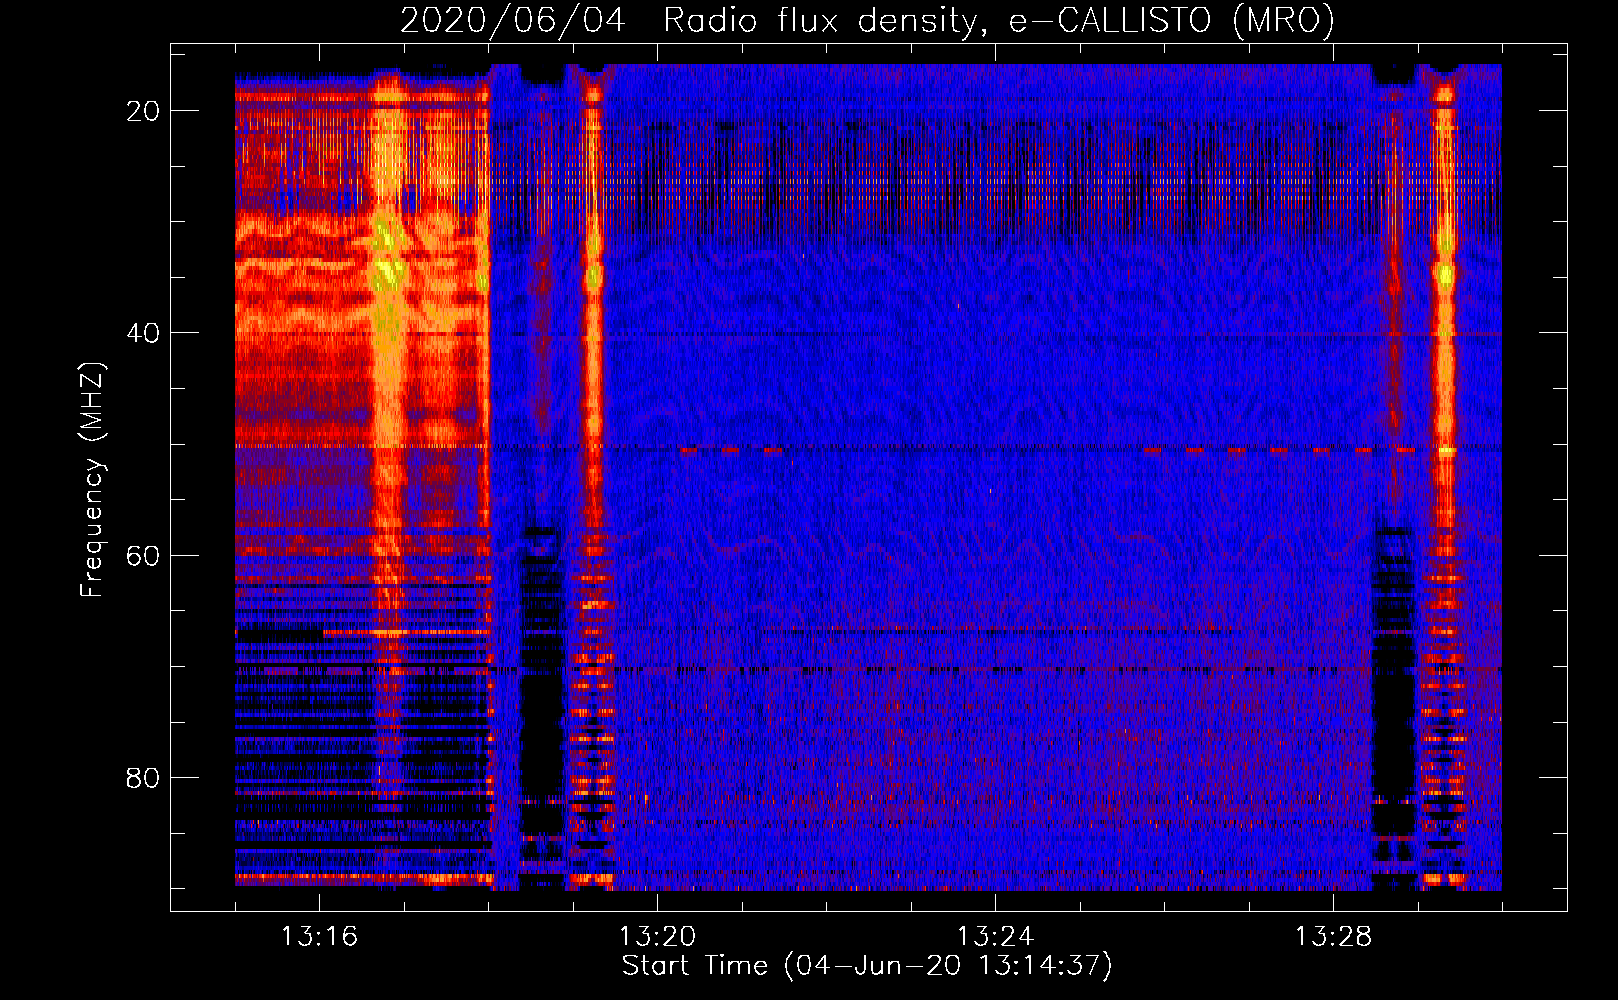The height and width of the screenshot is (1000, 1618).
Task: Click the 13:20 time tick label
Action: (x=657, y=937)
